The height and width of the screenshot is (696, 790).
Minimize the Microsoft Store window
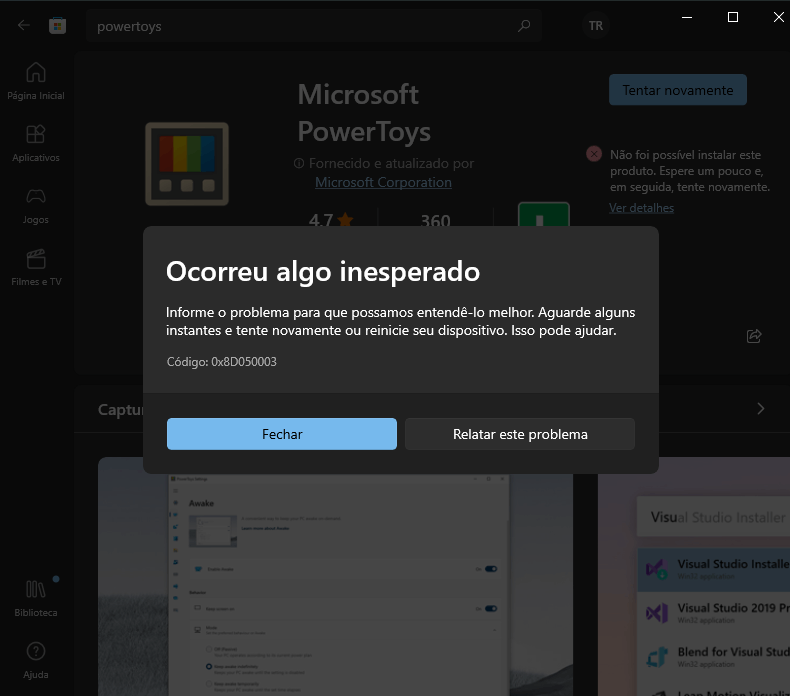(x=687, y=17)
